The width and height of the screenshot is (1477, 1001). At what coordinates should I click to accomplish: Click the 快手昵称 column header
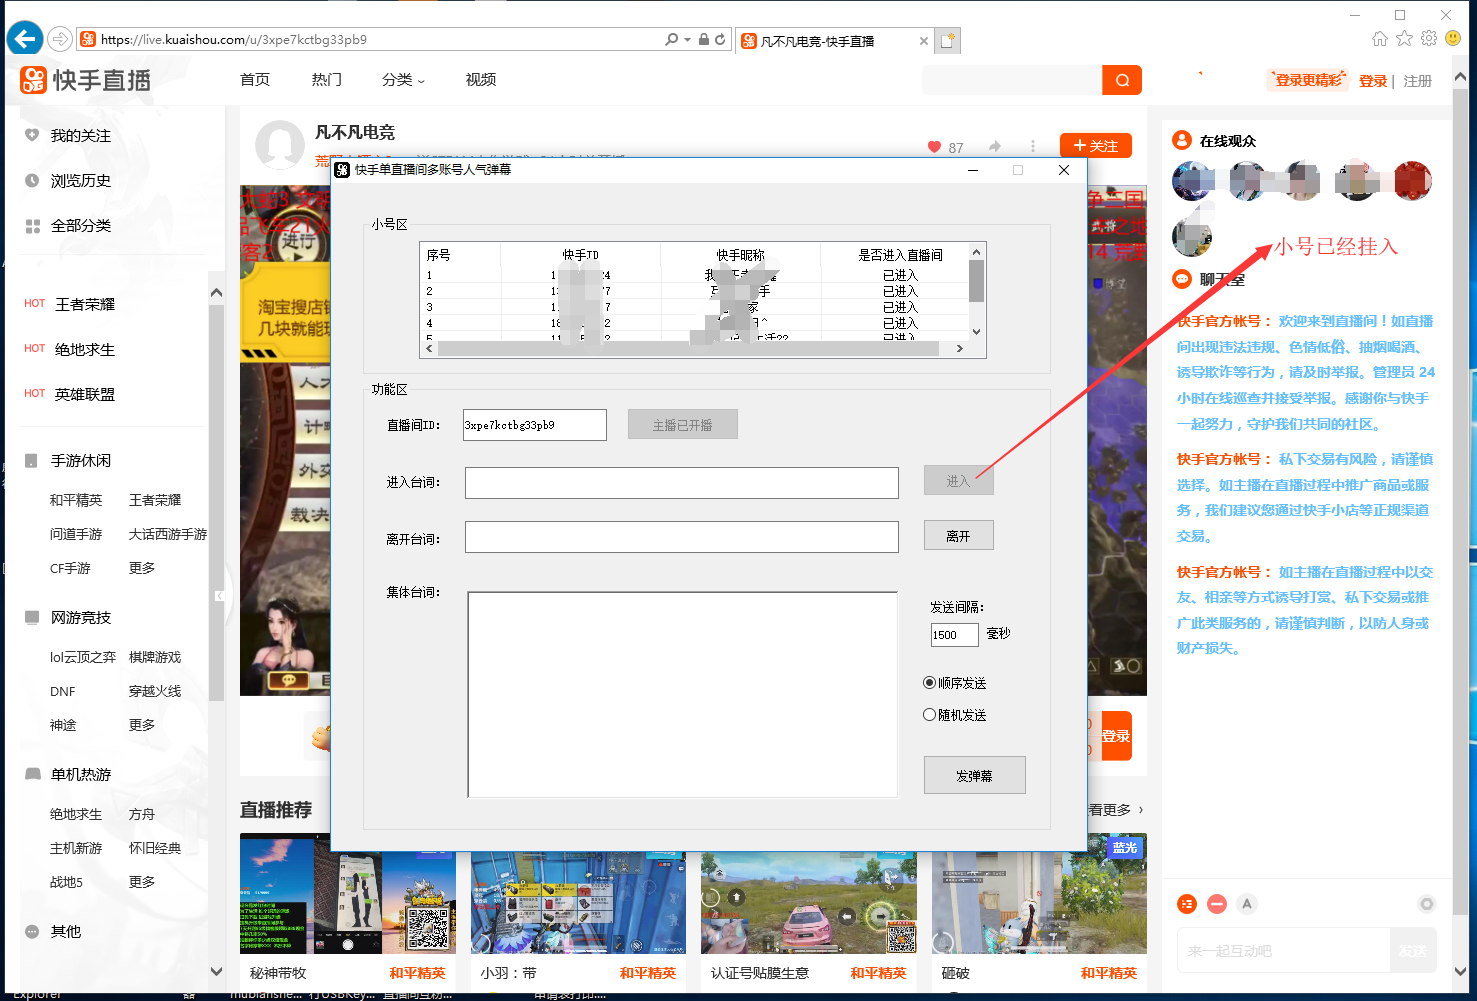tap(740, 255)
